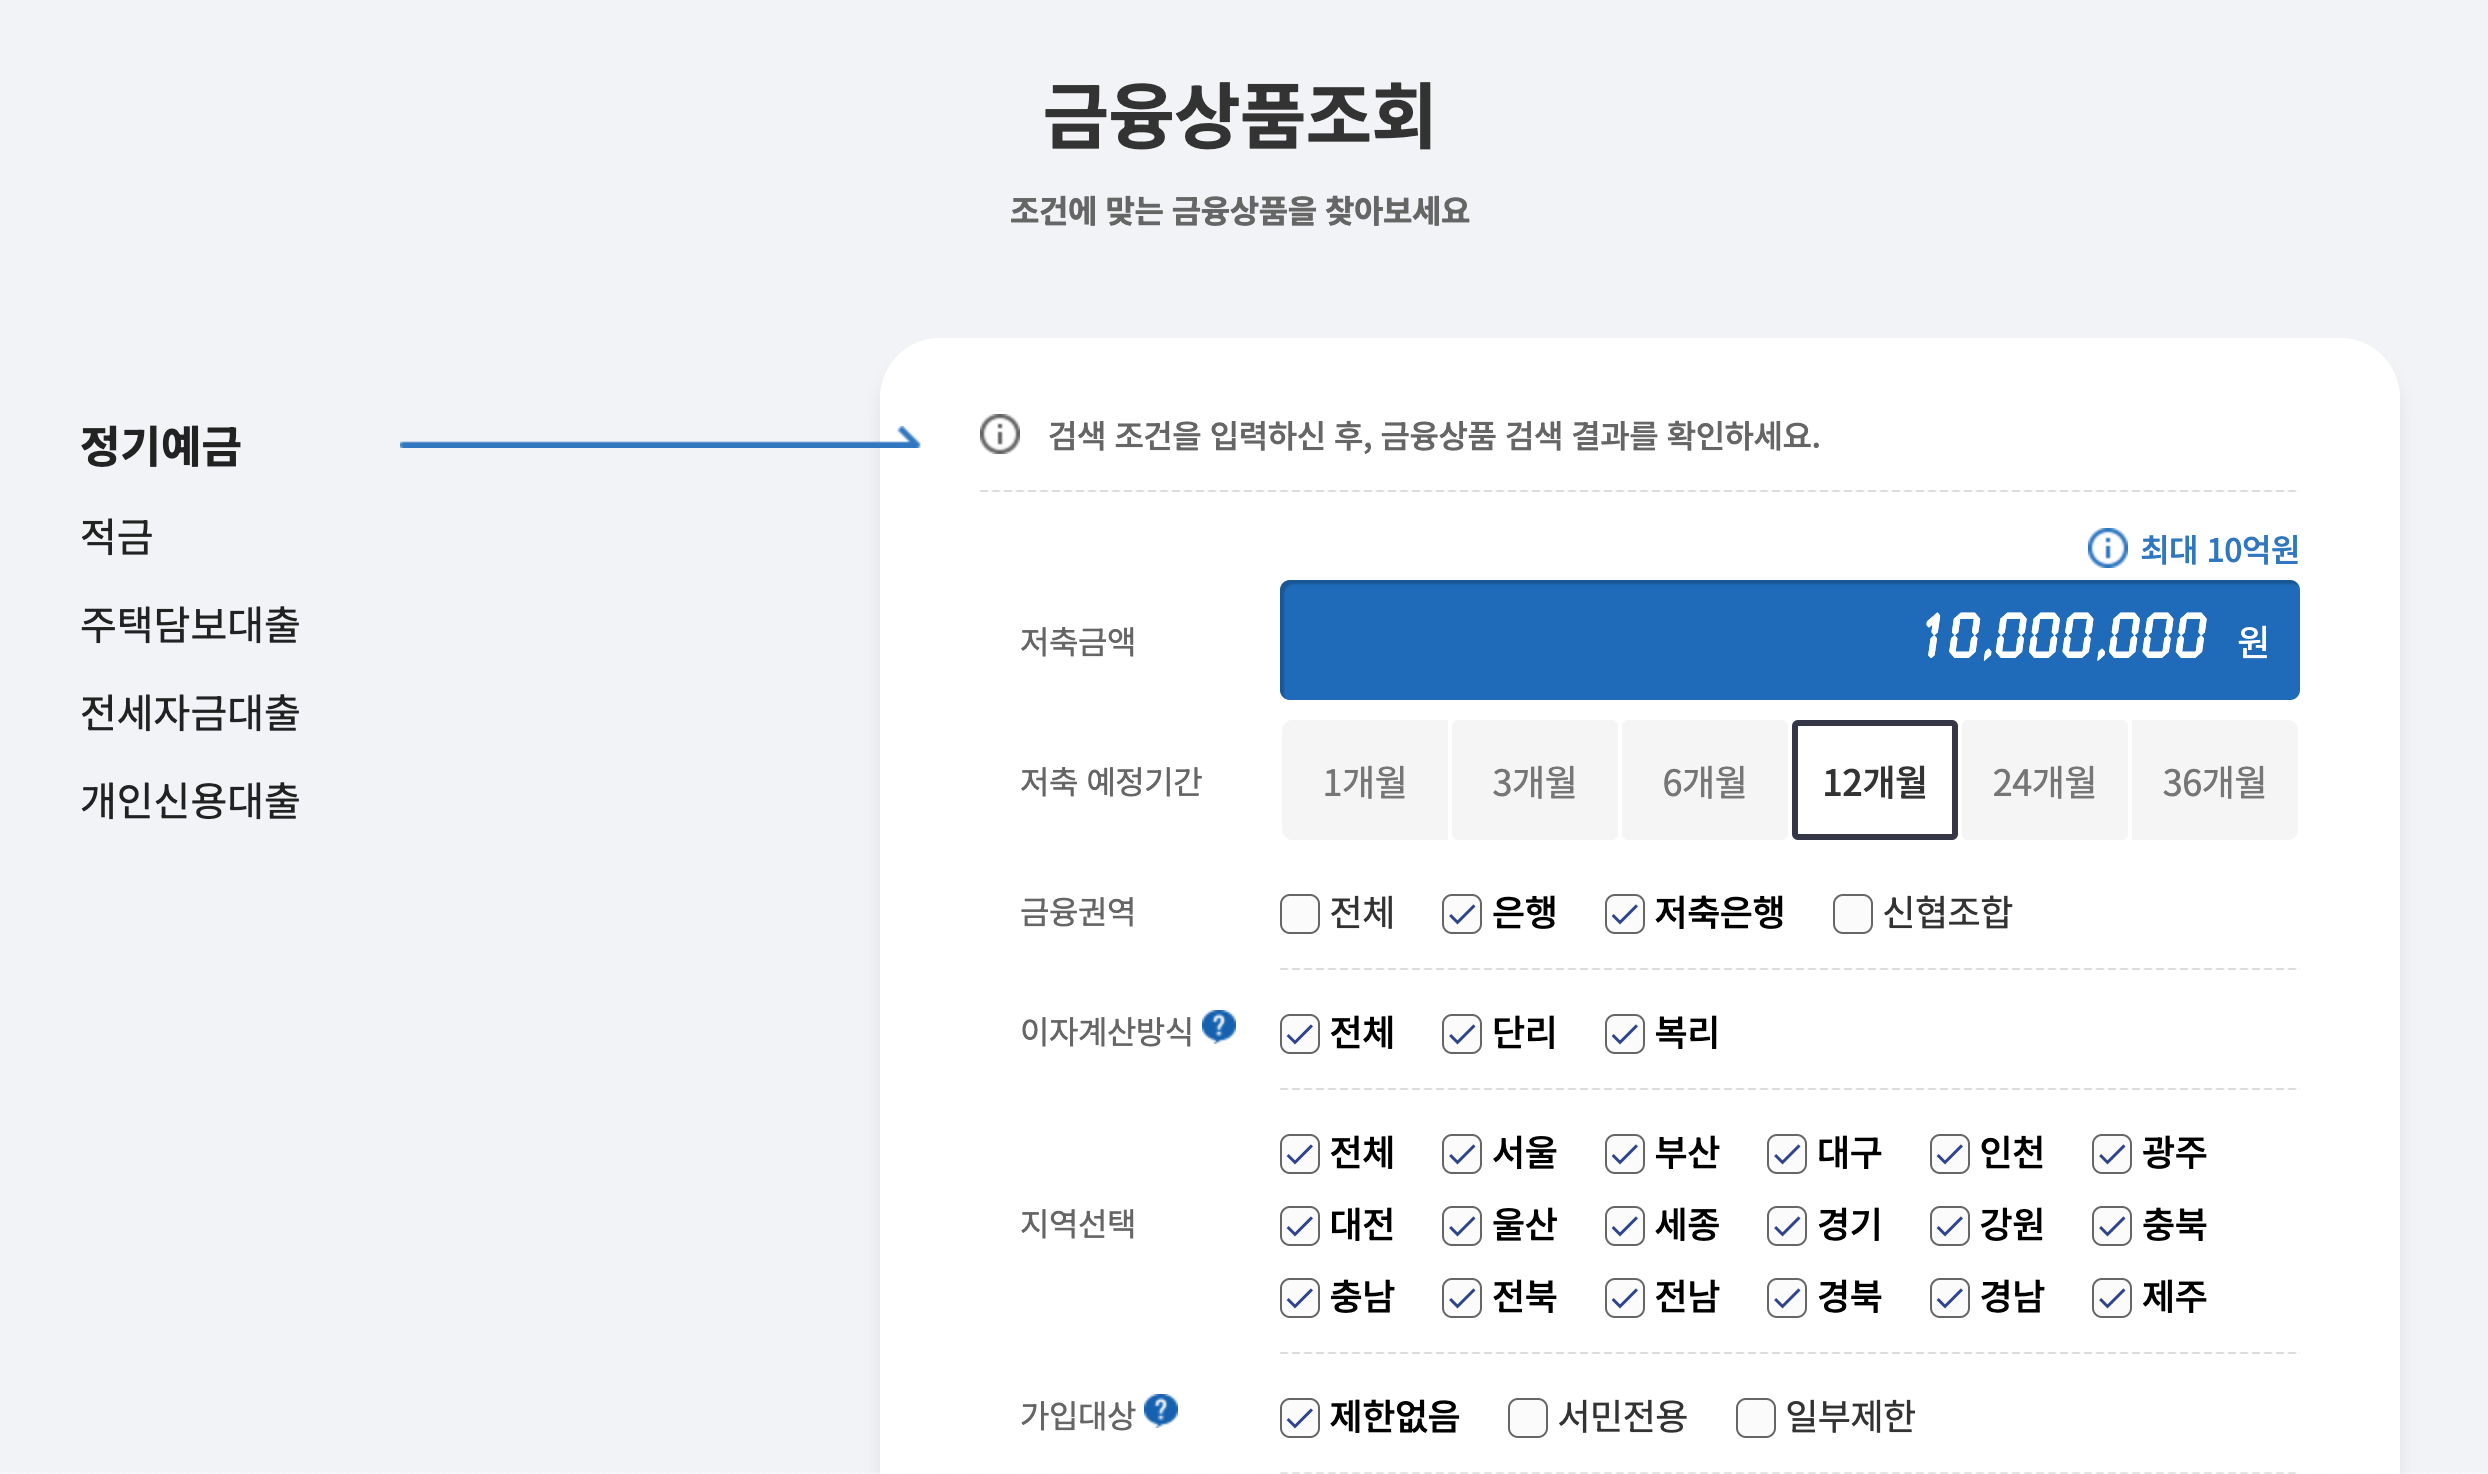The width and height of the screenshot is (2488, 1474).
Task: Click help icon next to 가입대상
Action: click(x=1161, y=1409)
